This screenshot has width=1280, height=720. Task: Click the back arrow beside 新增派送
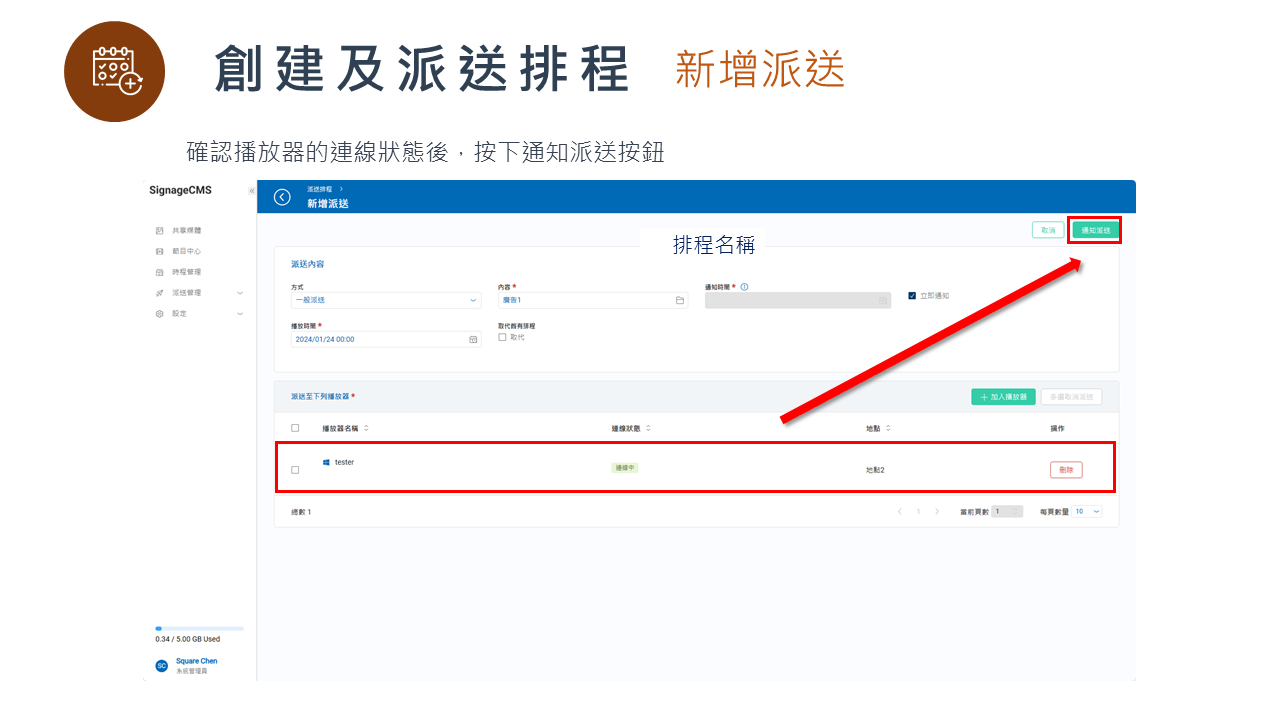coord(281,197)
